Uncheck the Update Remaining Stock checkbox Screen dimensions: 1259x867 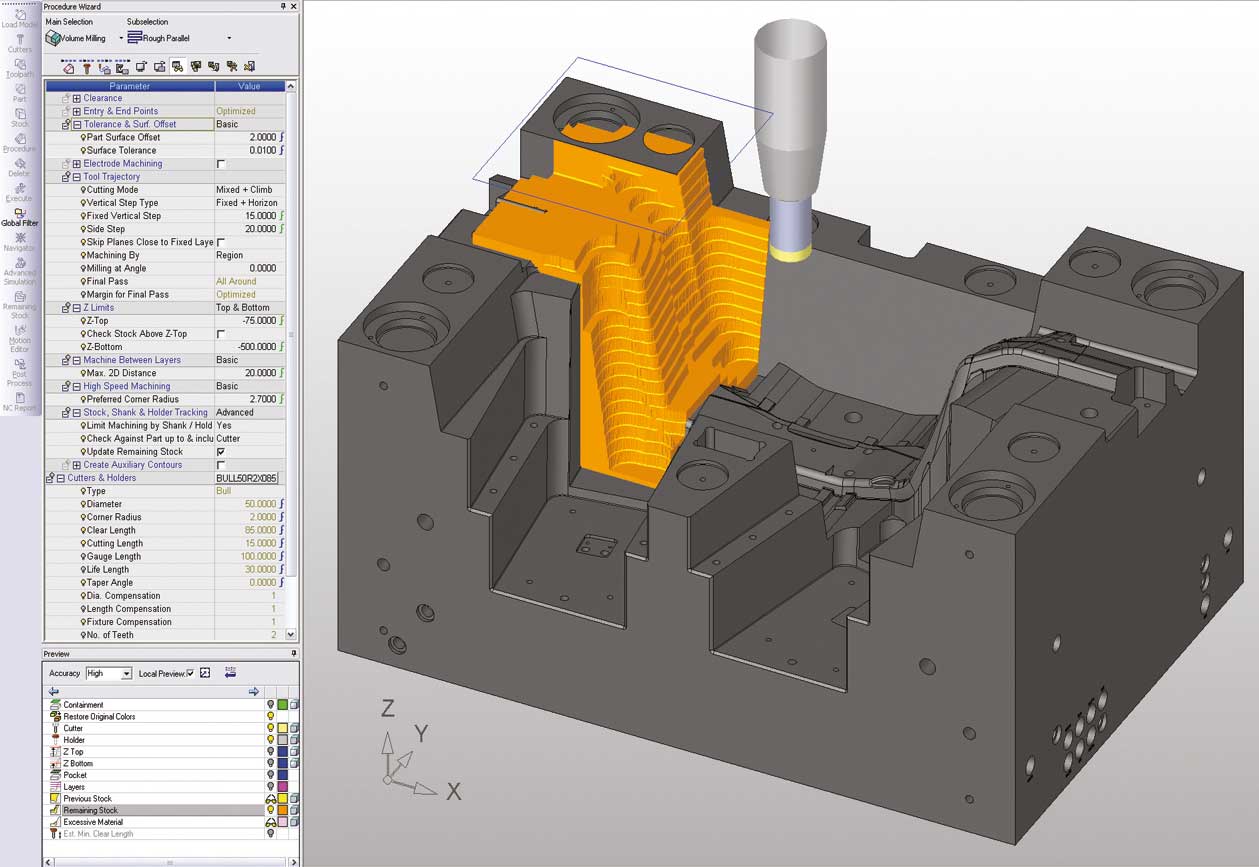(x=221, y=452)
